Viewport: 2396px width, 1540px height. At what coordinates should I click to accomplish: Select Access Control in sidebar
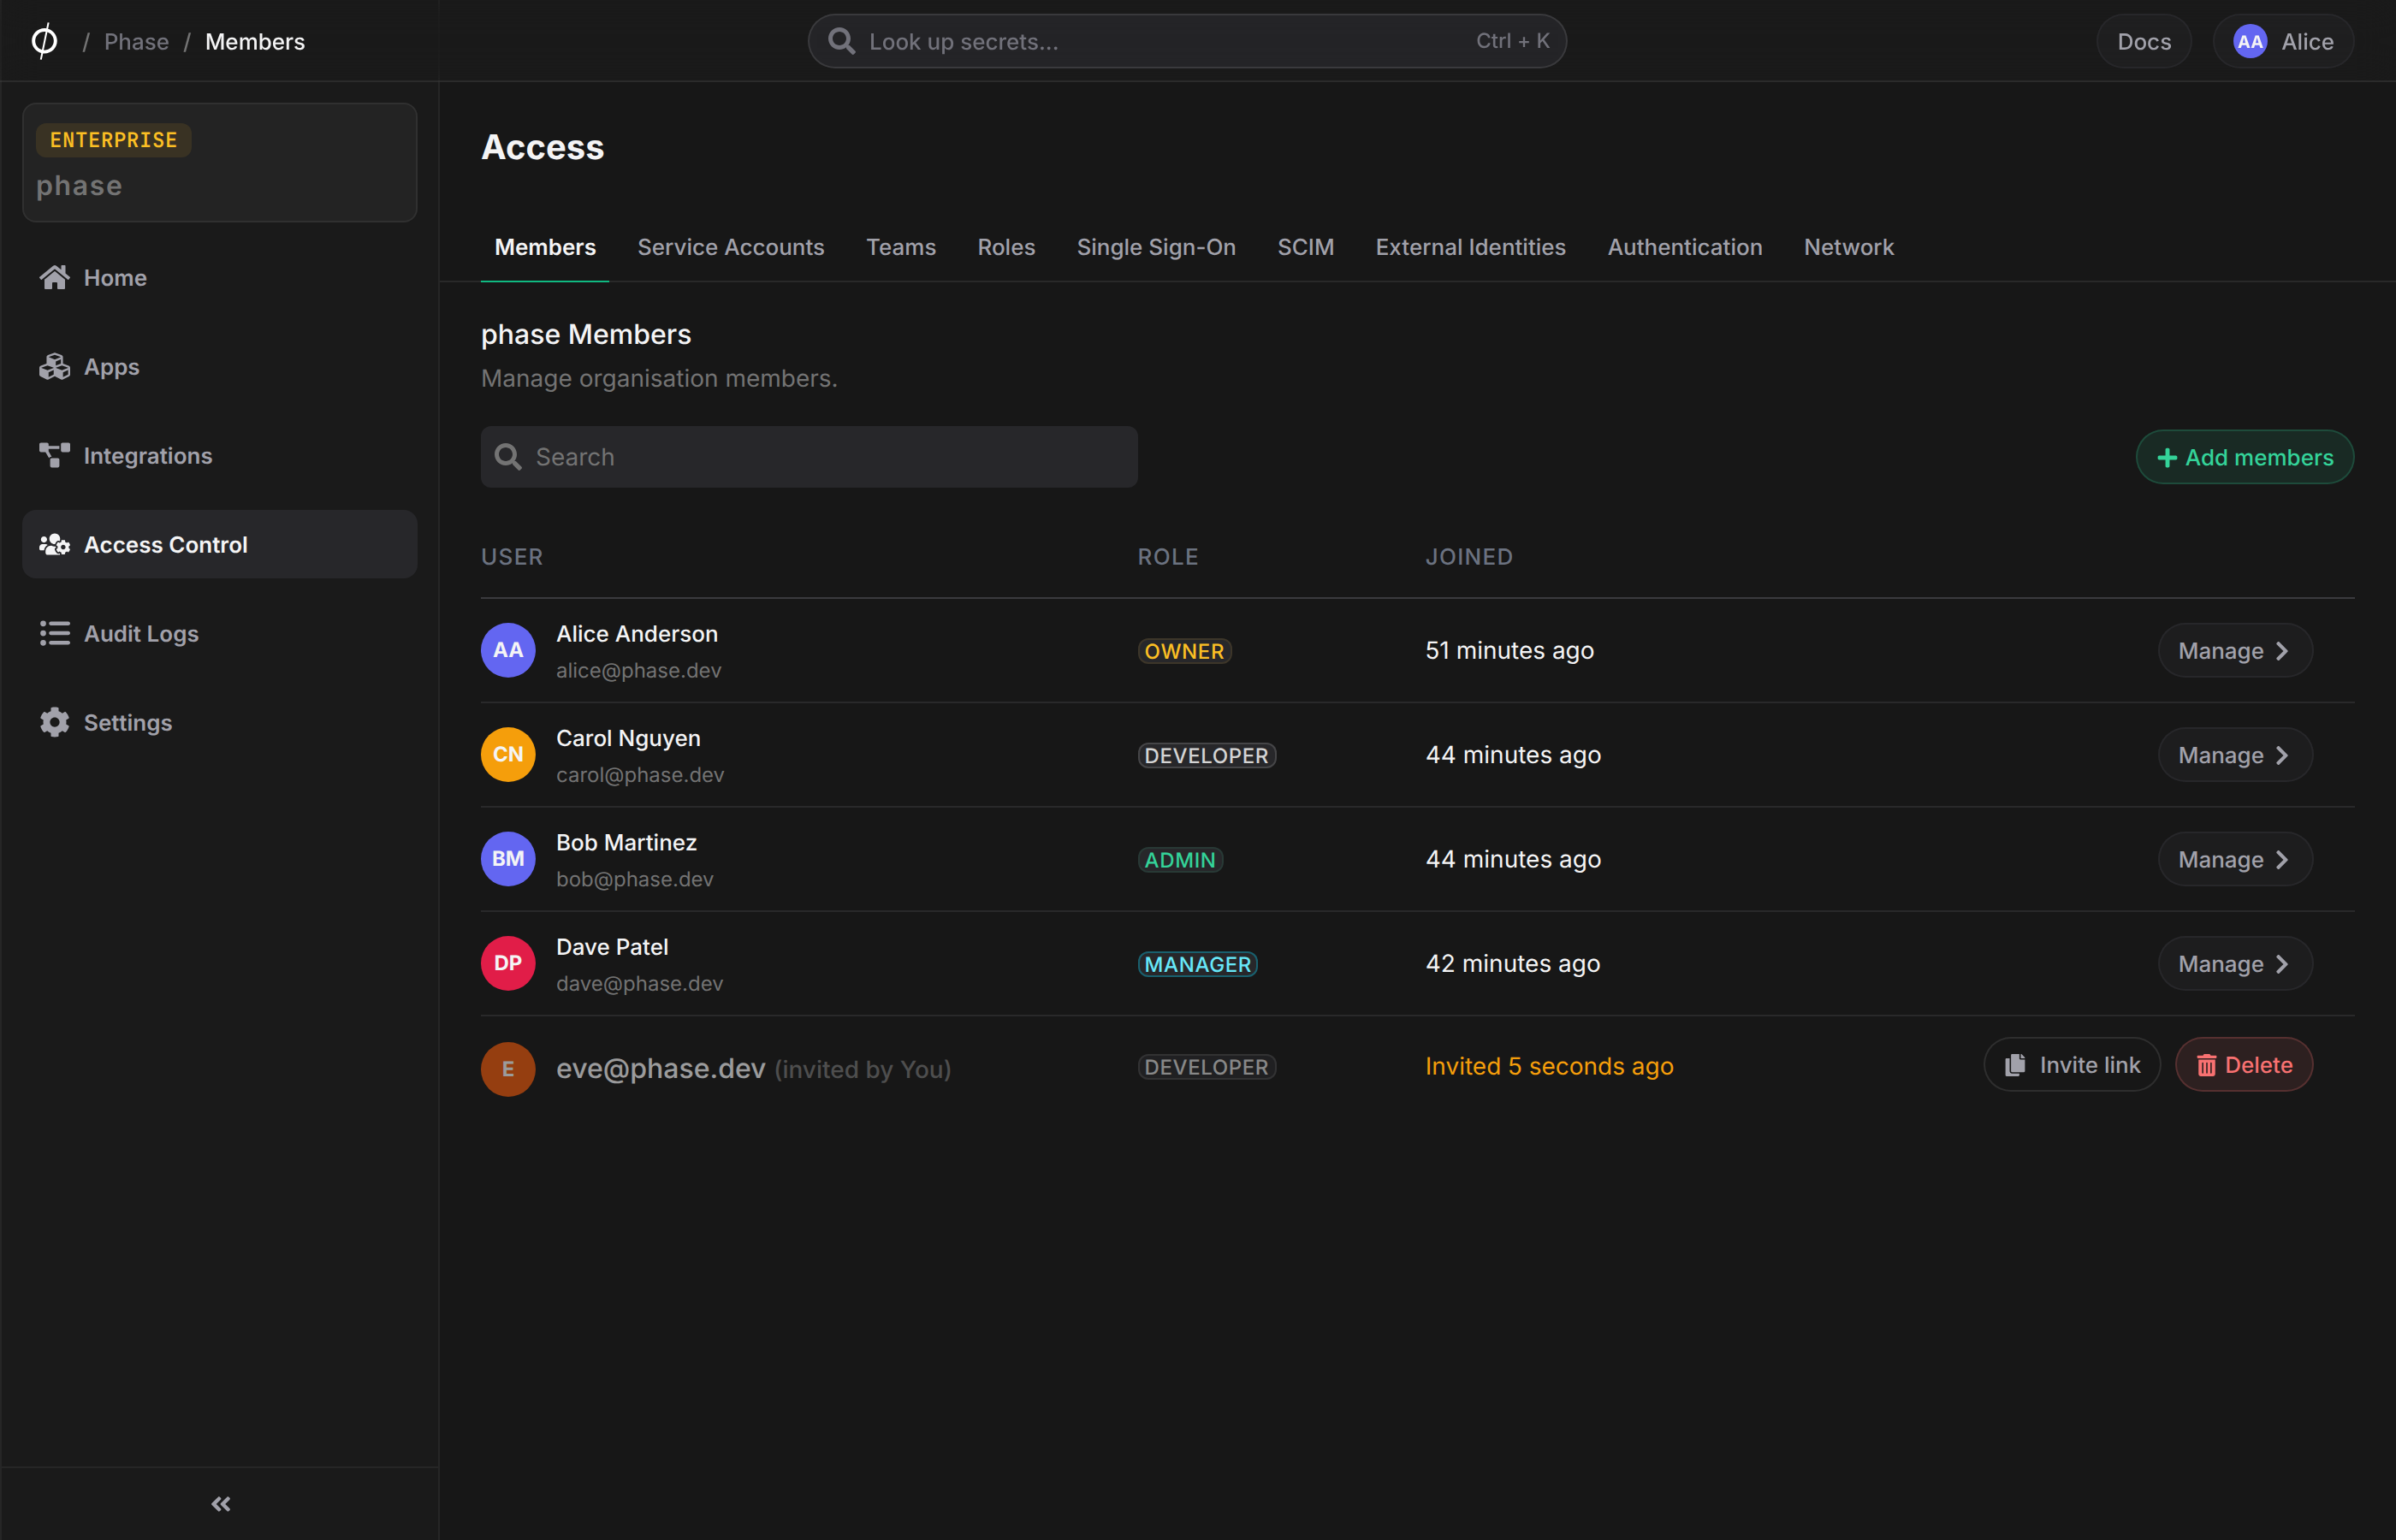219,544
